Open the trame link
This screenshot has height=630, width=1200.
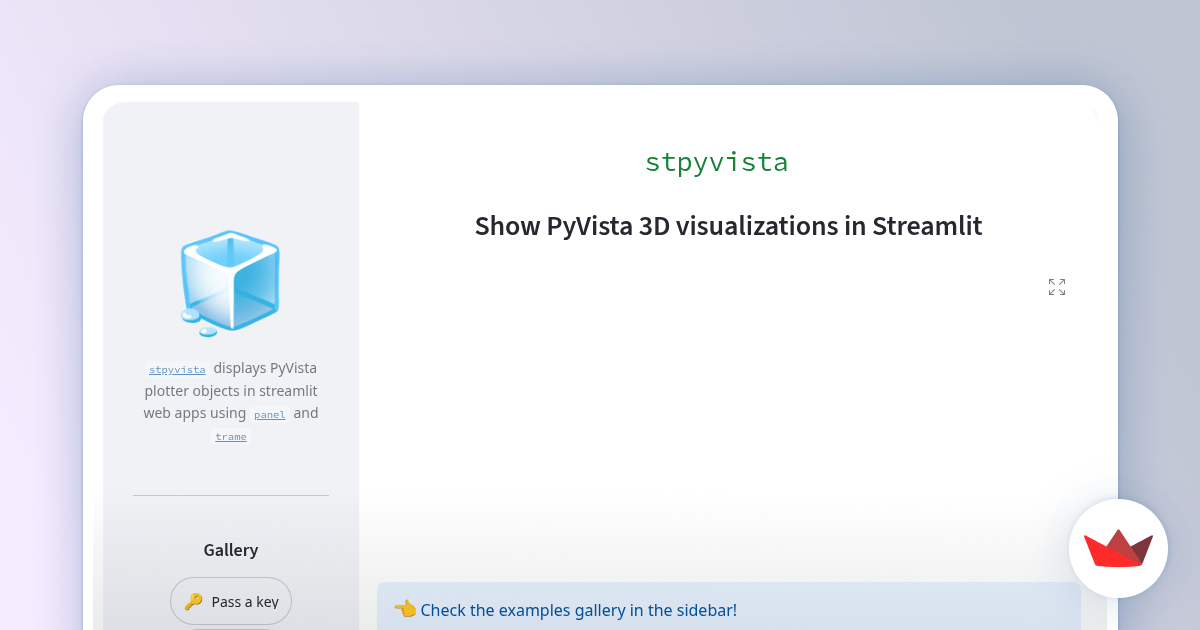230,436
